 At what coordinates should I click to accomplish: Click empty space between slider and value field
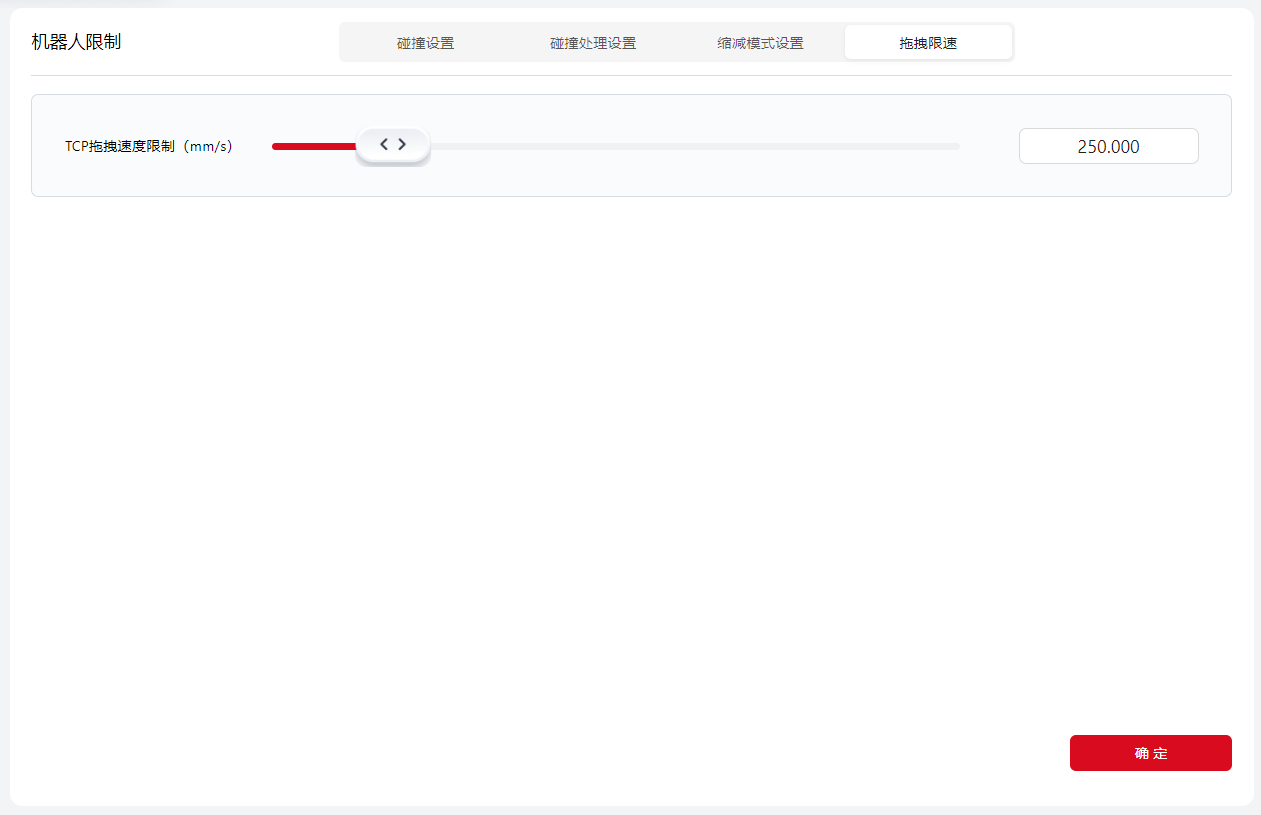(x=989, y=146)
